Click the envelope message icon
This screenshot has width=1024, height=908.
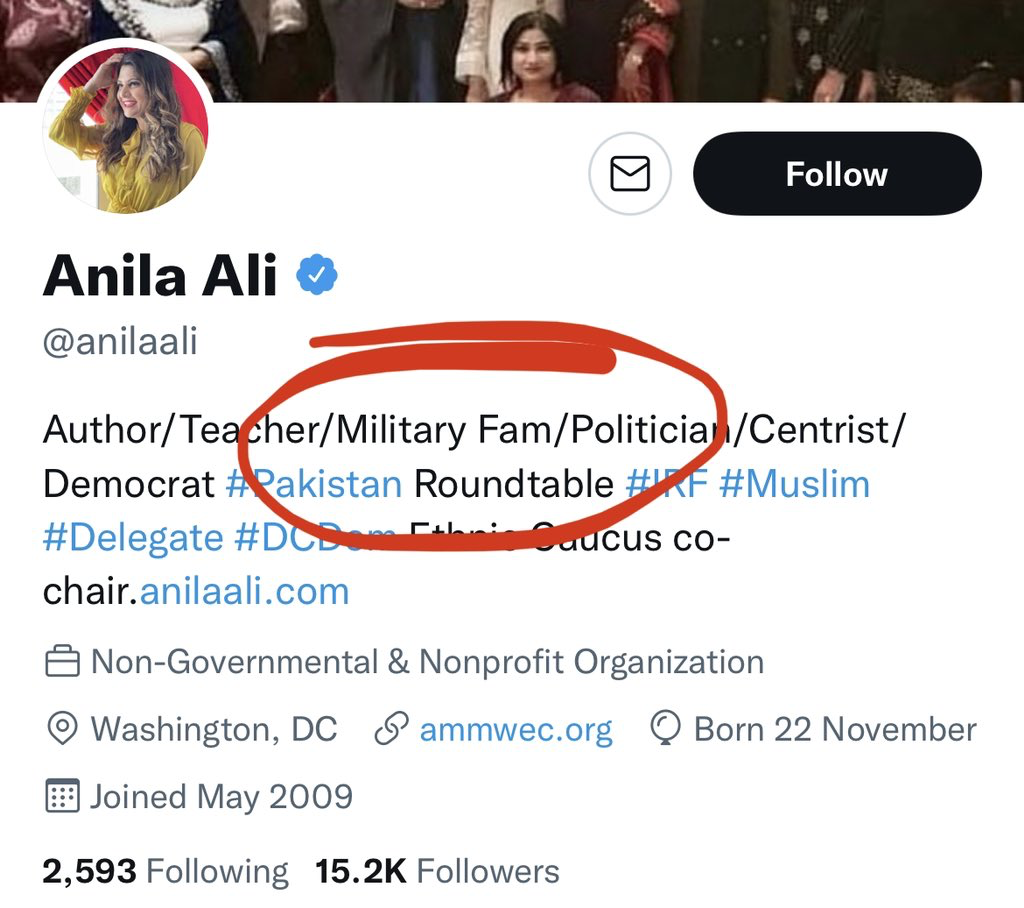[x=630, y=174]
